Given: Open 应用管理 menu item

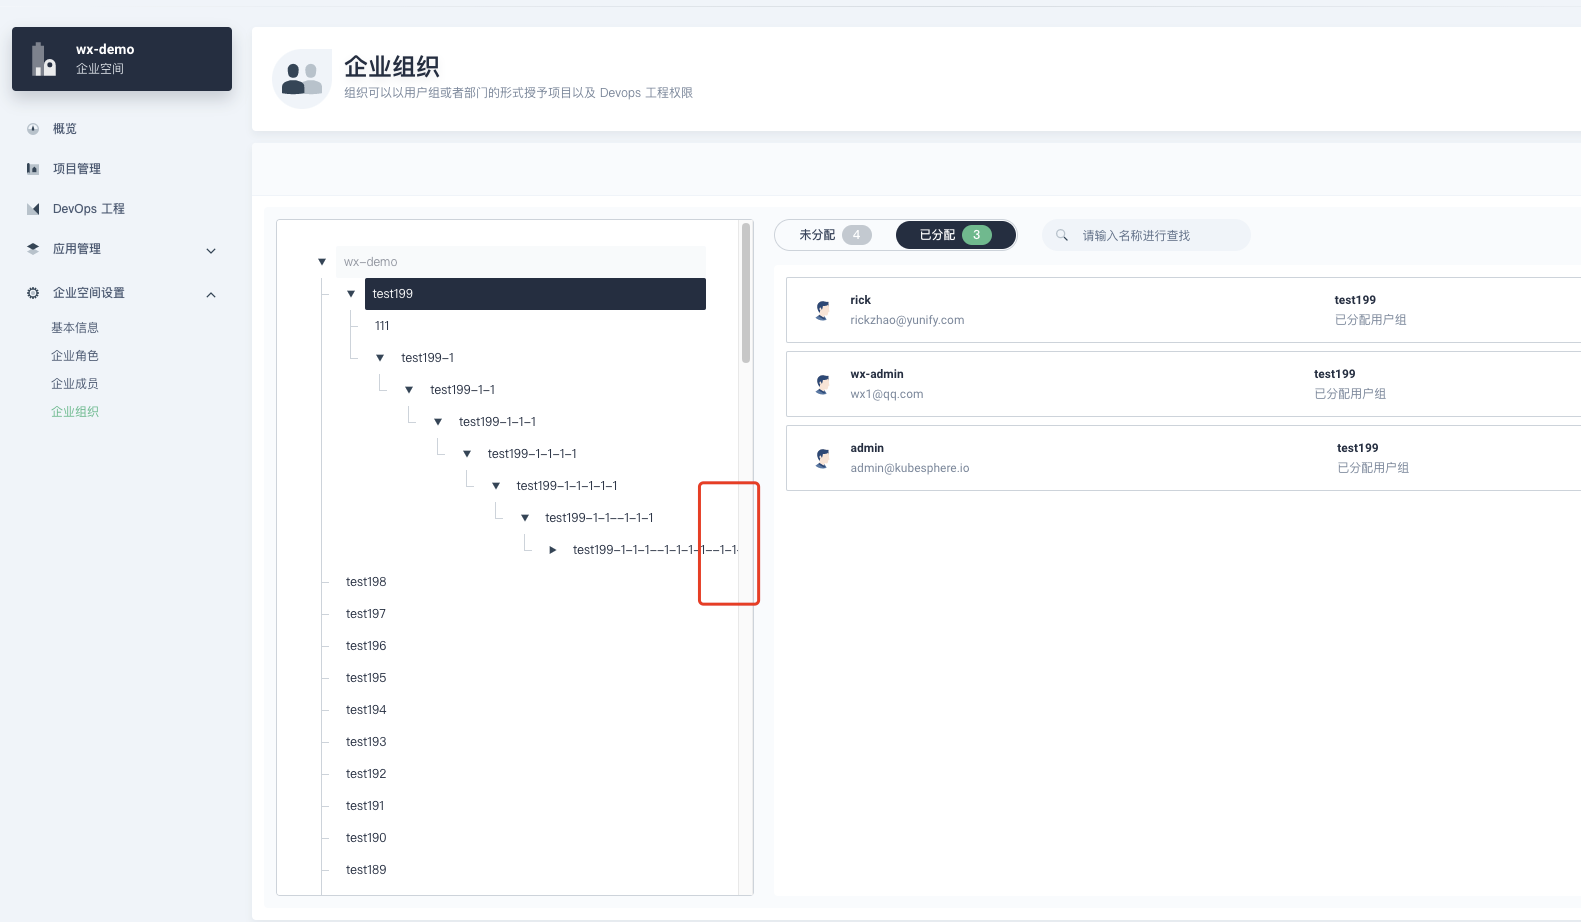Looking at the screenshot, I should [x=77, y=249].
